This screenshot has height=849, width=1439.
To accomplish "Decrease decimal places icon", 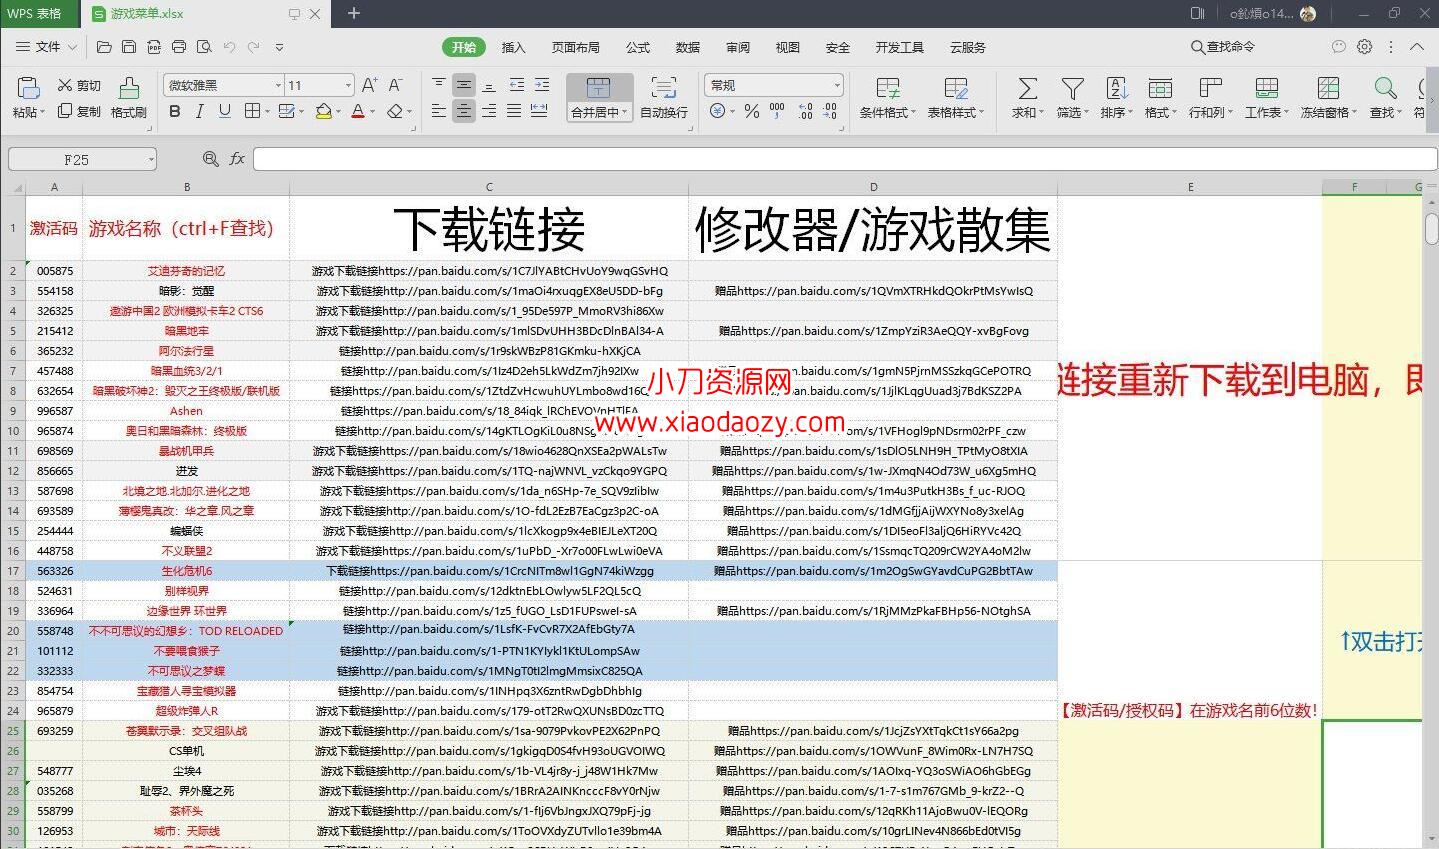I will tap(830, 111).
